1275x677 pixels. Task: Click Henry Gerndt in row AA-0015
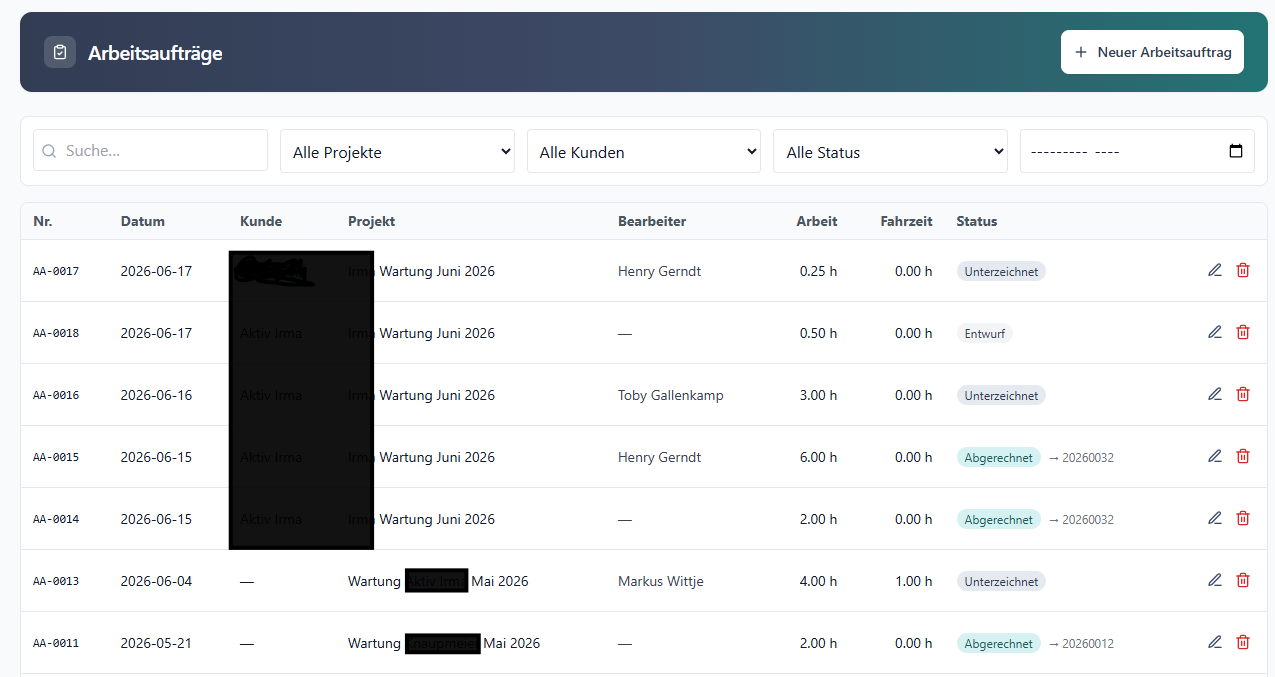(660, 457)
